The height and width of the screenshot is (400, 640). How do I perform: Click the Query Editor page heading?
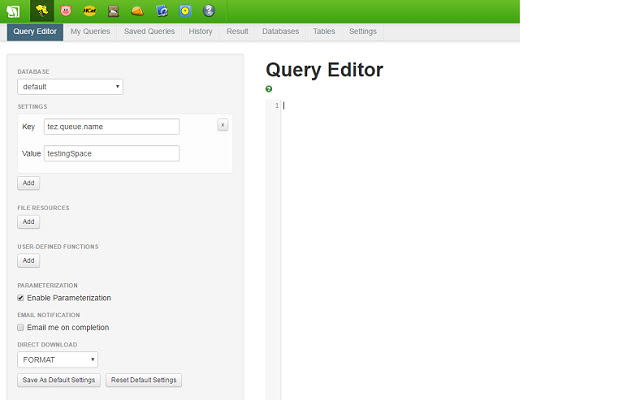(324, 70)
